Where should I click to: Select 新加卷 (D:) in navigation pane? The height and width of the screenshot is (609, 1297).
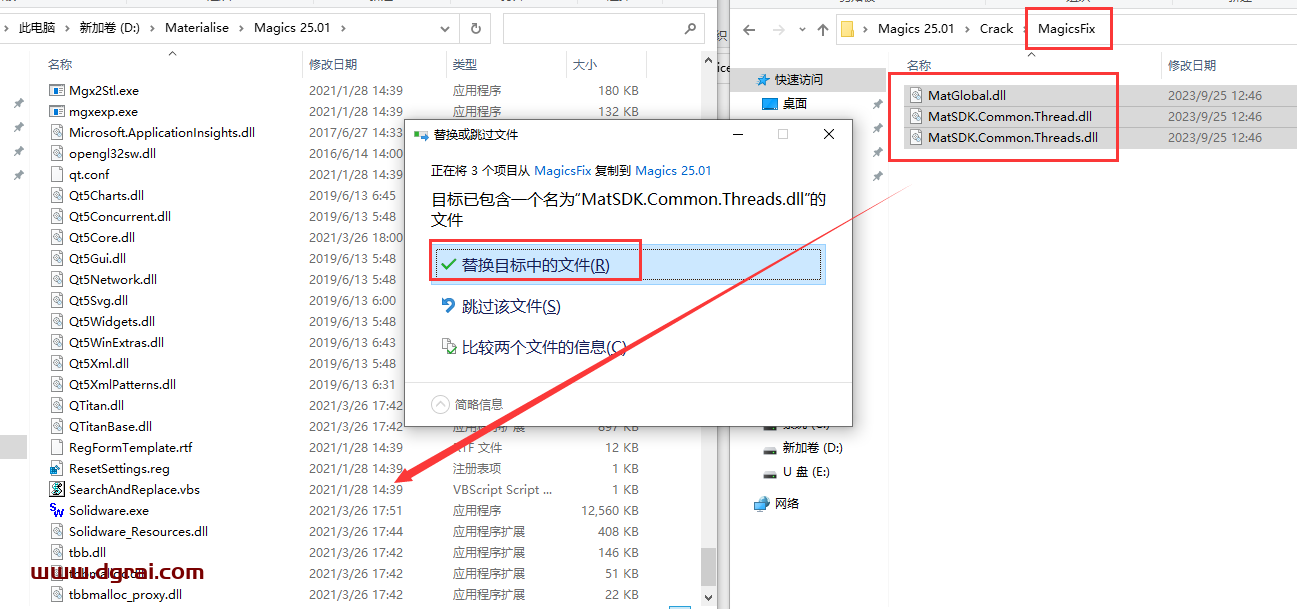813,448
